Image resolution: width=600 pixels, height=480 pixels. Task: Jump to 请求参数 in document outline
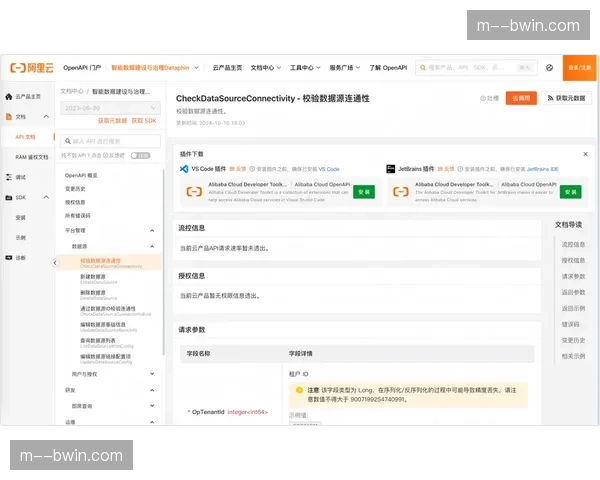coord(573,276)
